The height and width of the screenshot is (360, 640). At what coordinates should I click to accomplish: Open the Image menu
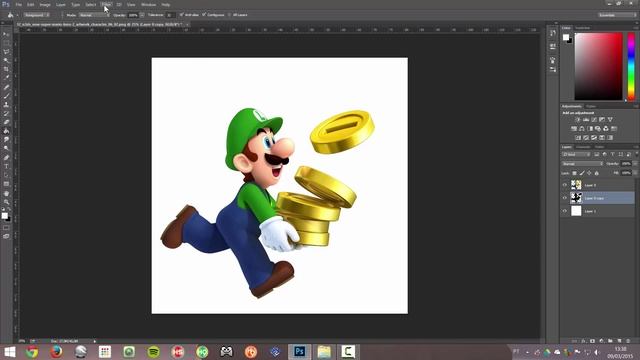[45, 4]
